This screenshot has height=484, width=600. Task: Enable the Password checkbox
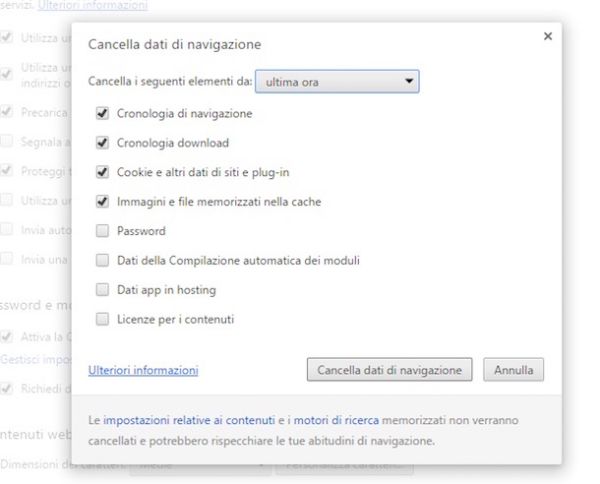tap(102, 231)
